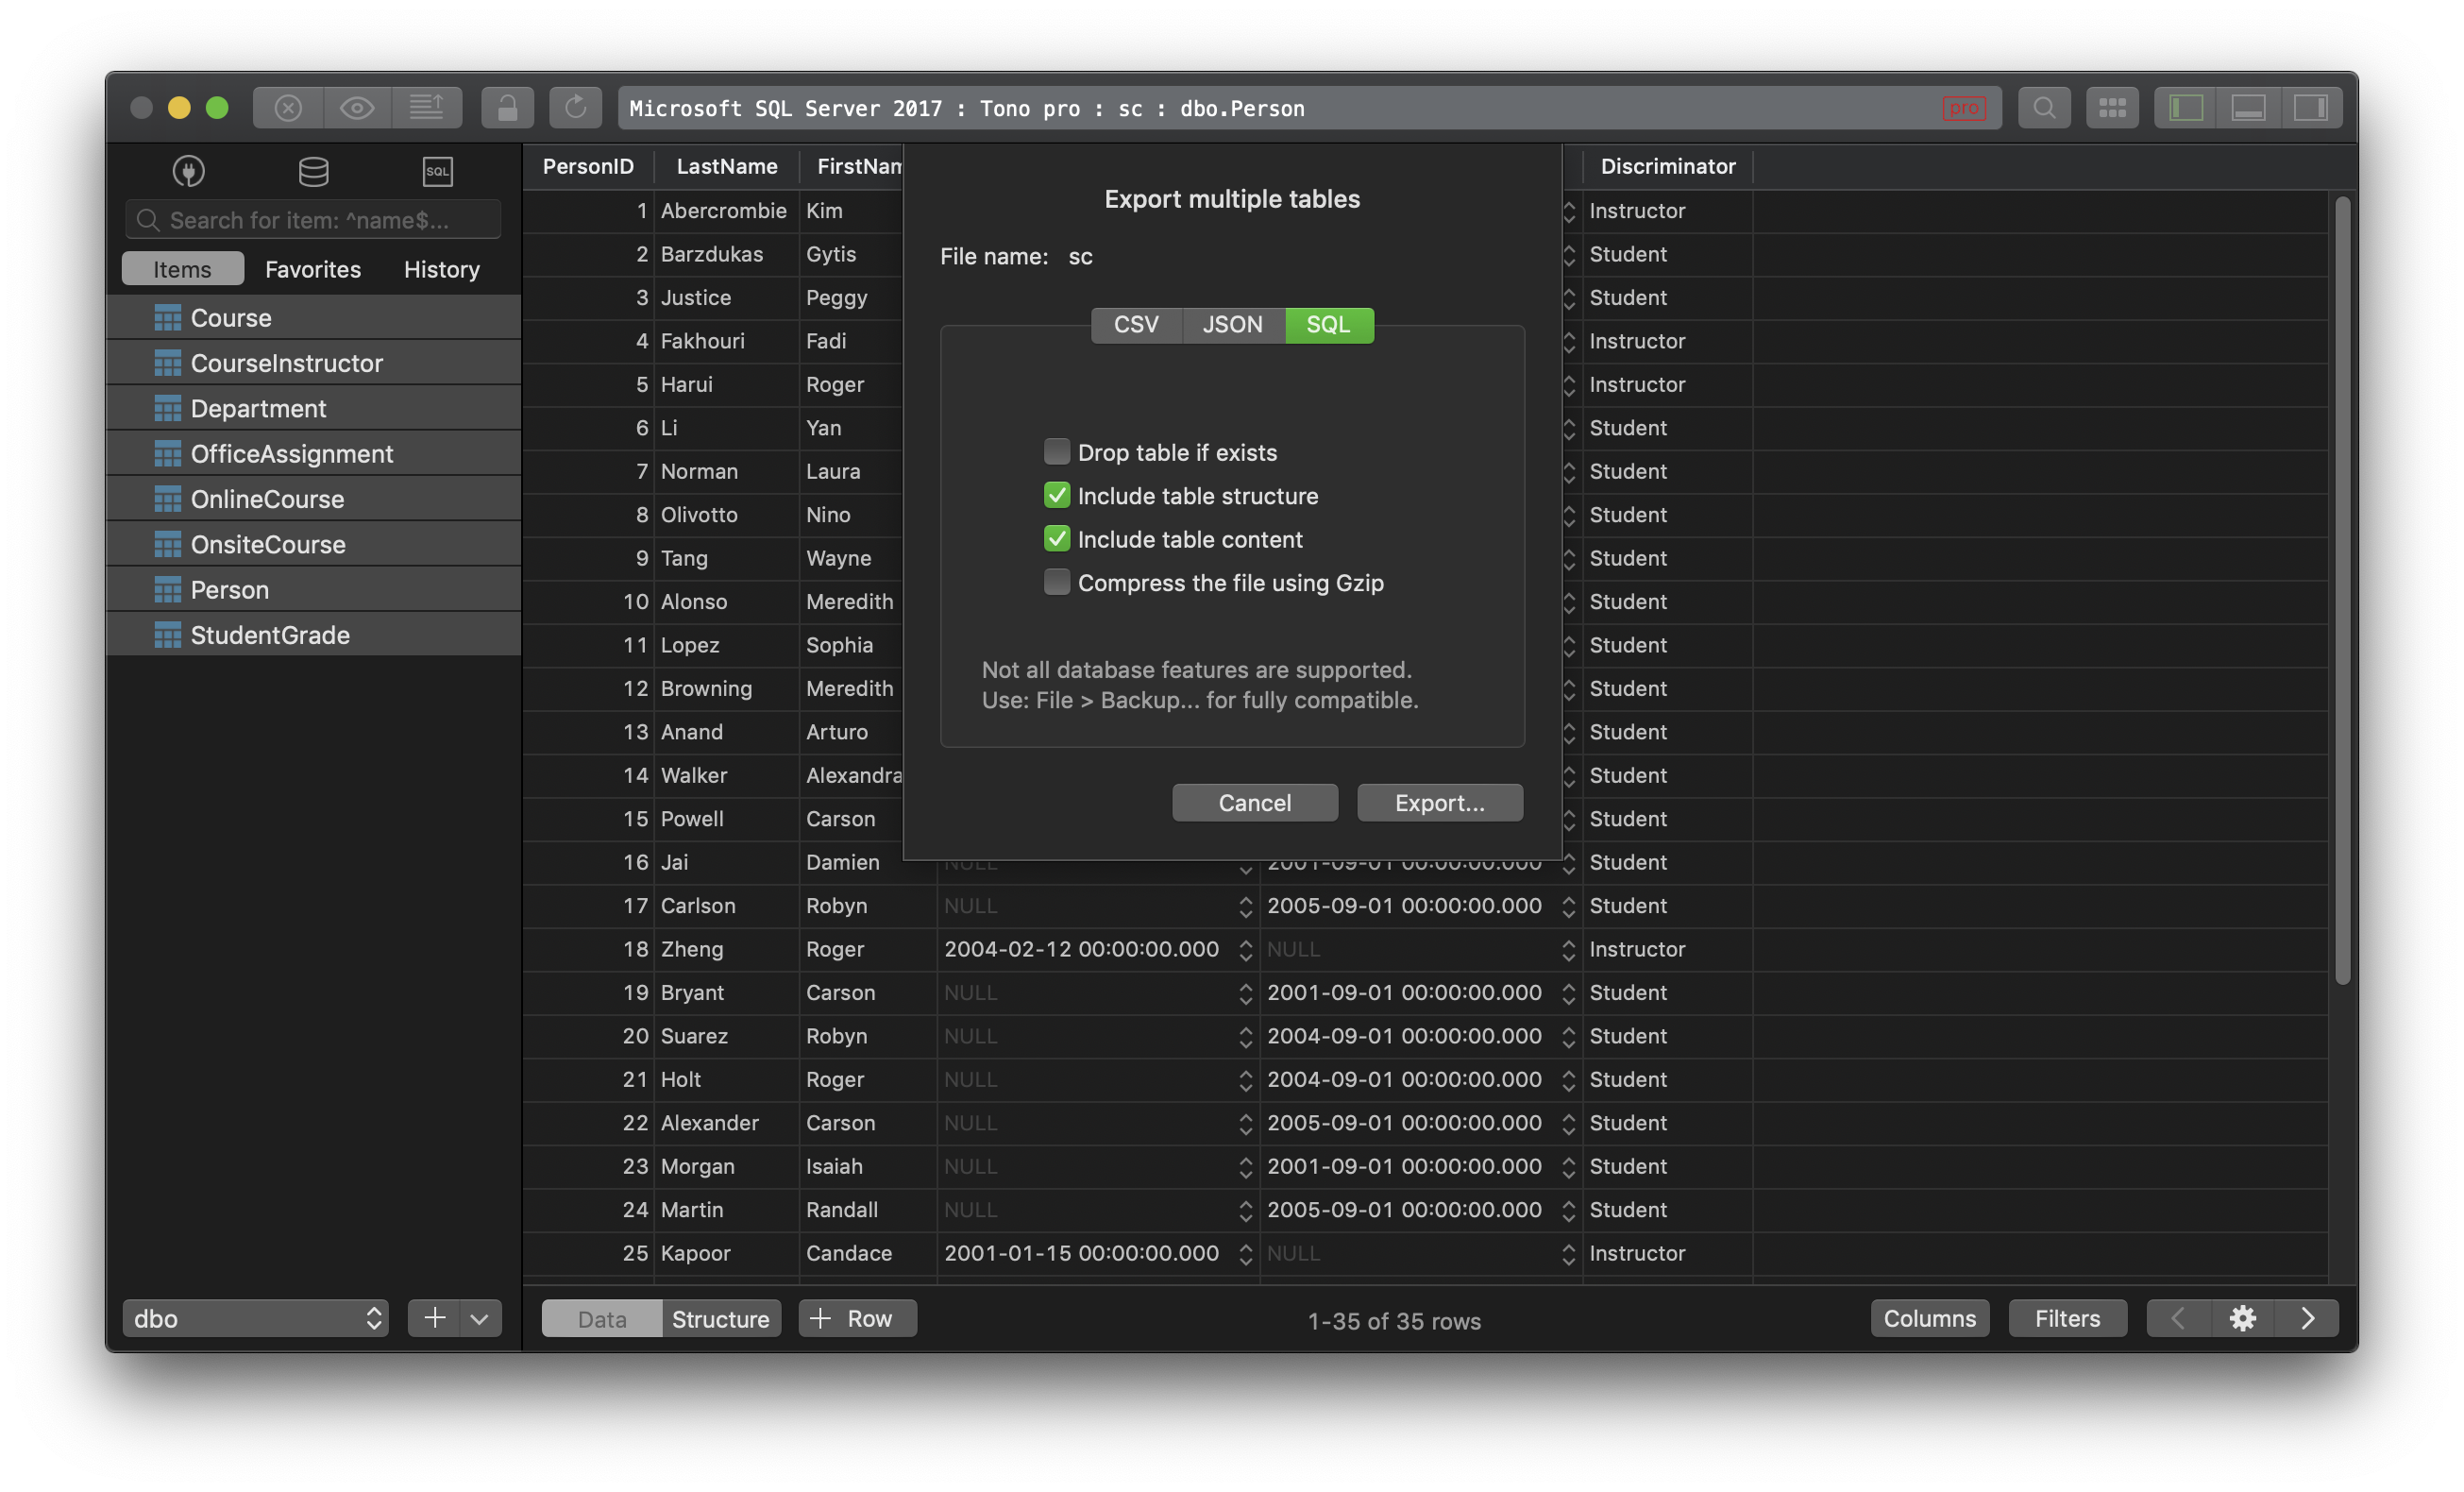Screen dimensions: 2464x1492
Task: Click the eye/preview icon in toolbar
Action: tap(356, 106)
